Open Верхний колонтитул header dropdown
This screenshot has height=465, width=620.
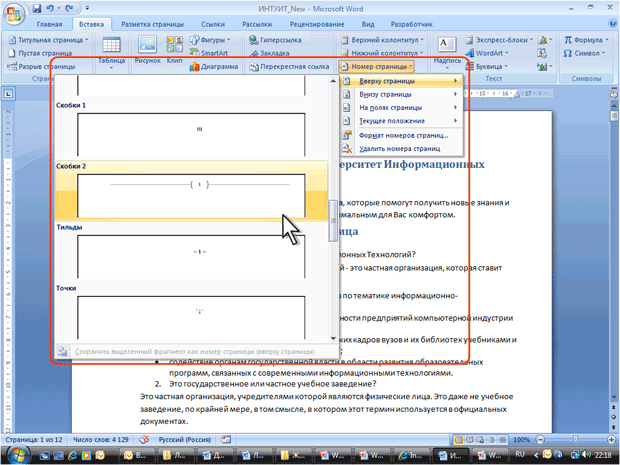(382, 40)
